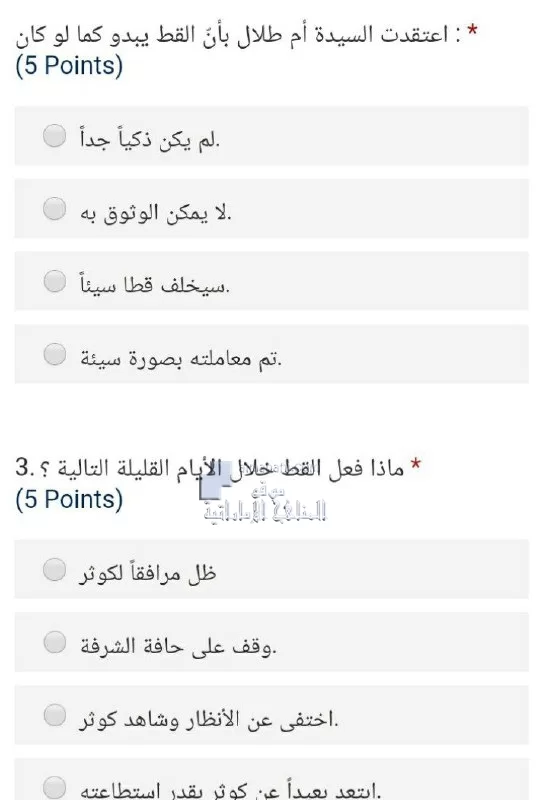Click the answer text سيخلف قطا سيئاً

tap(155, 284)
